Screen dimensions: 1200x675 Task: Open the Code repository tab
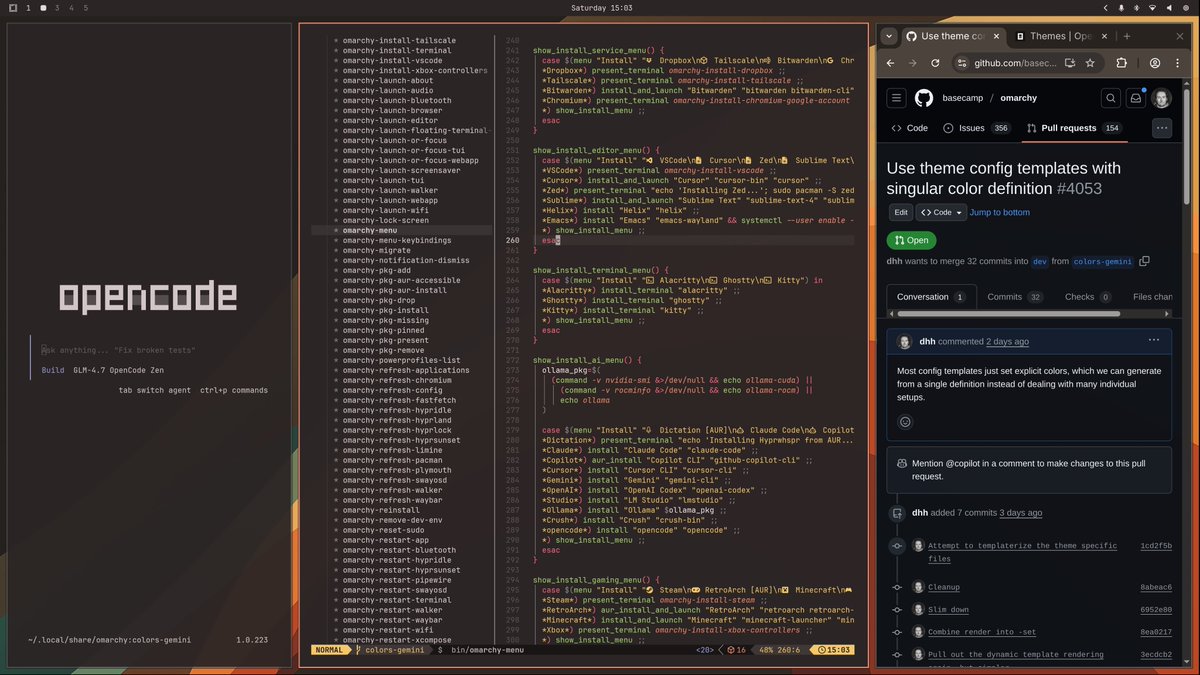click(910, 128)
